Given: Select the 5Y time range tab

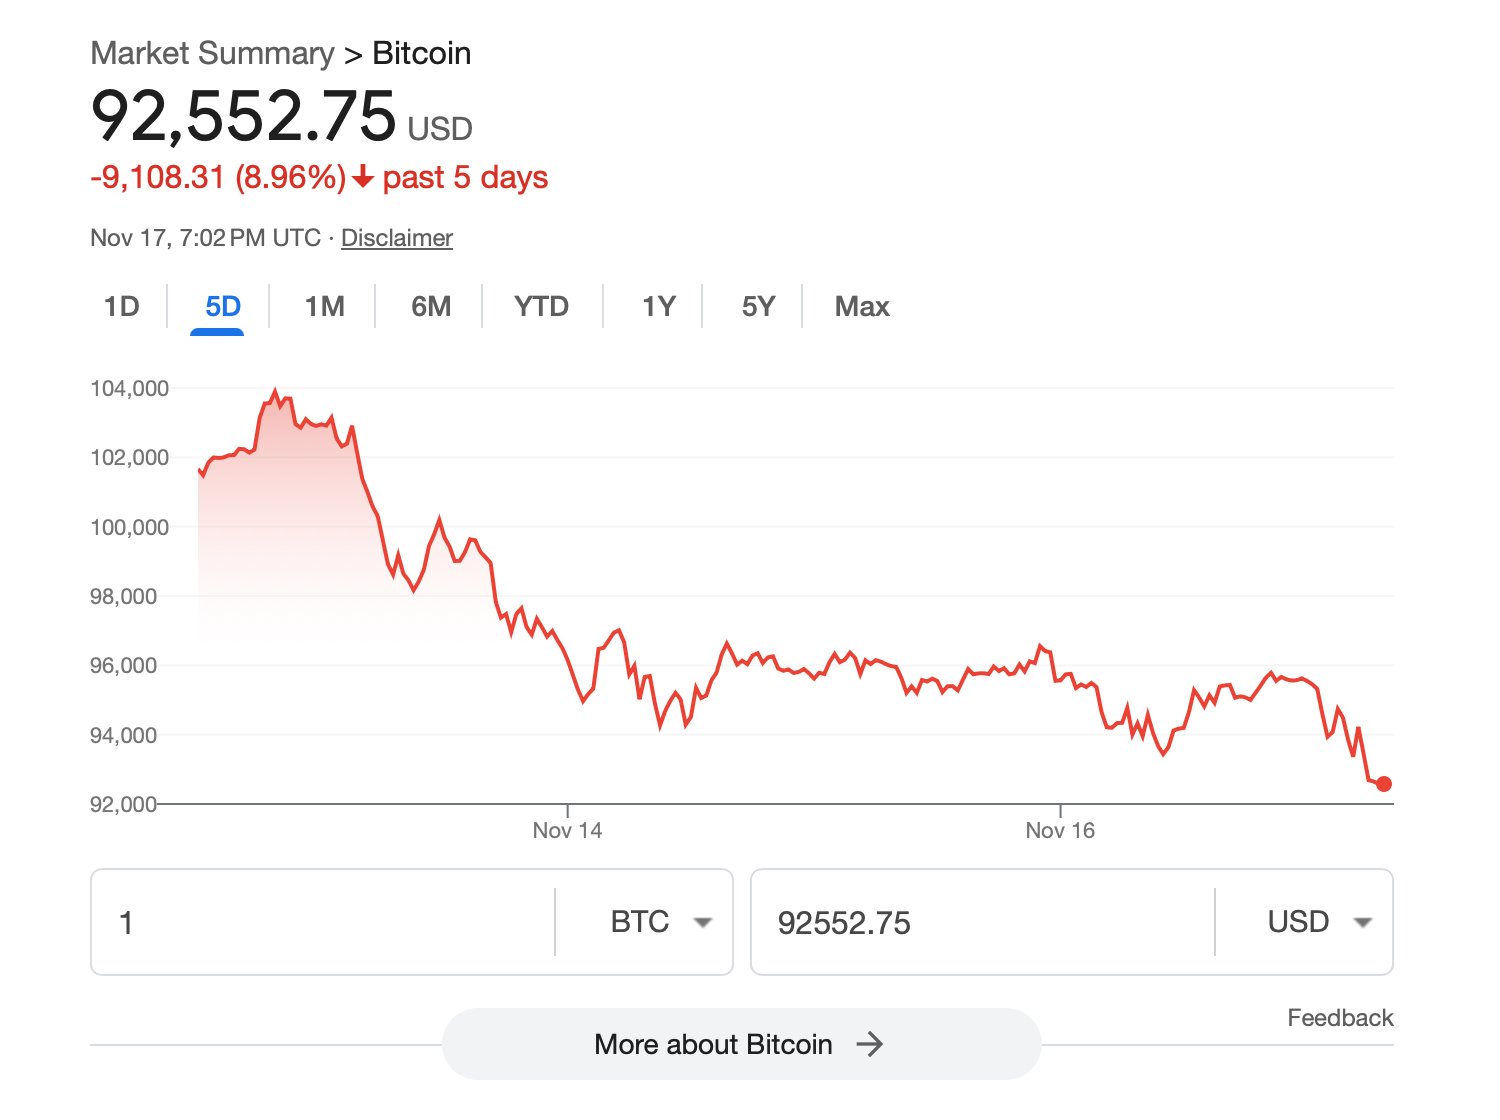Looking at the screenshot, I should 758,306.
